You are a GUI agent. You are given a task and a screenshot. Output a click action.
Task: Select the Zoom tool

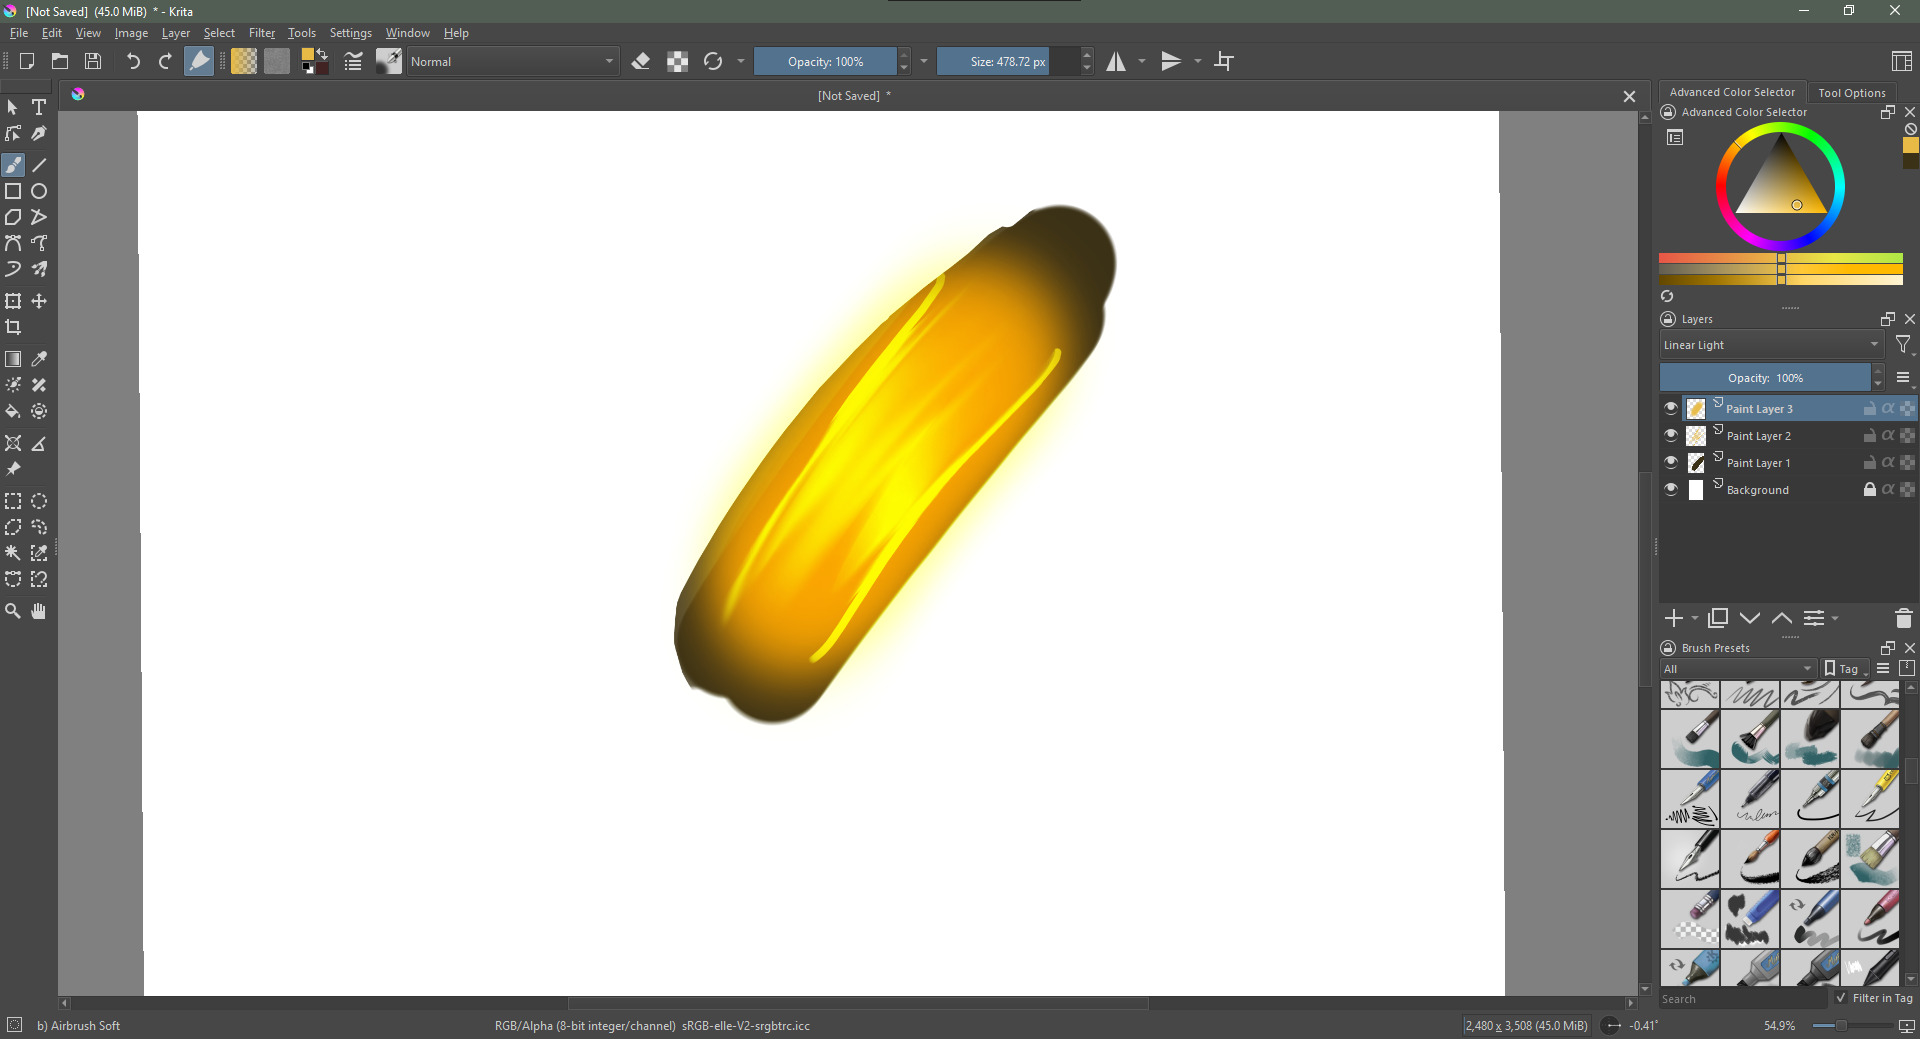tap(13, 611)
